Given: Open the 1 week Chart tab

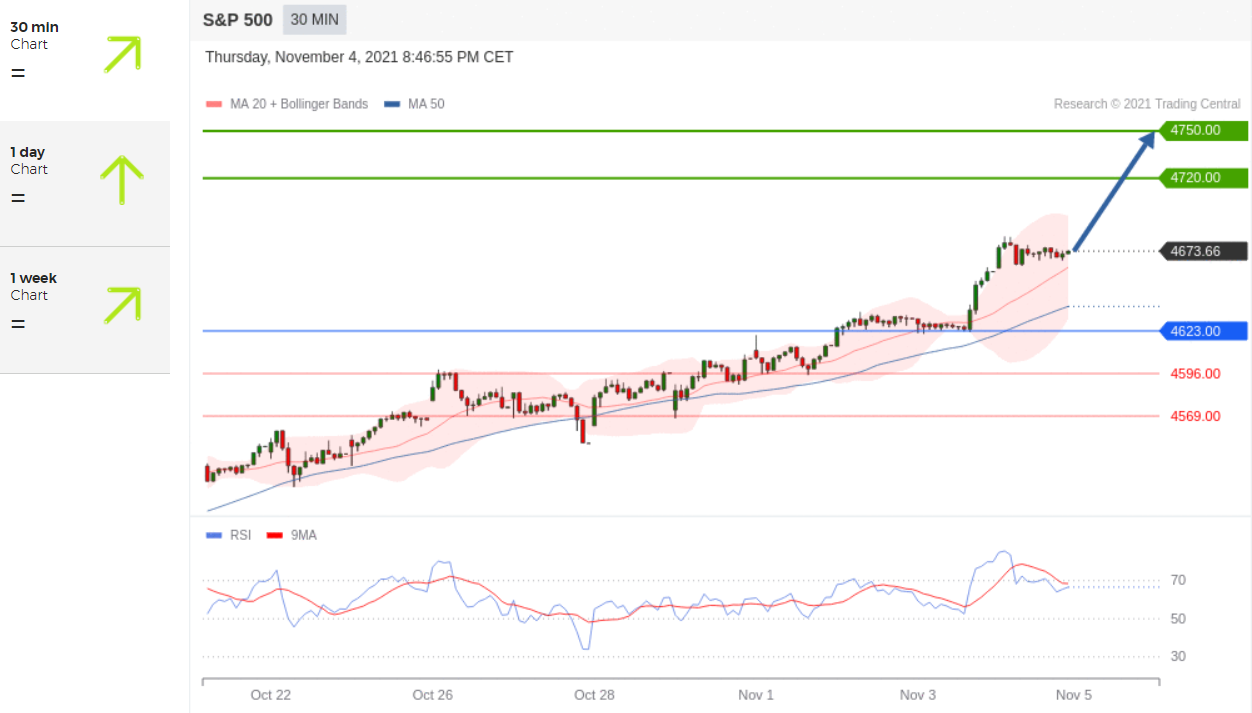Looking at the screenshot, I should click(x=85, y=310).
